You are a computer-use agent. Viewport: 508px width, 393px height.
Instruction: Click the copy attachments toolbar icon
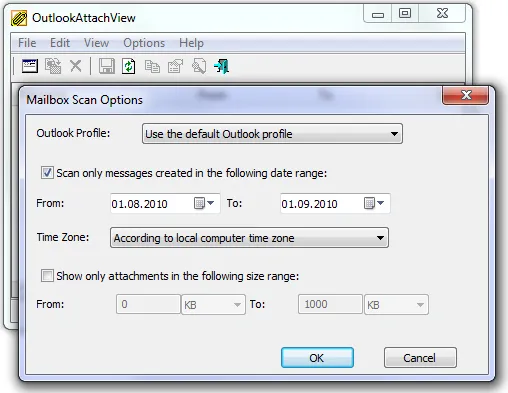tap(53, 66)
